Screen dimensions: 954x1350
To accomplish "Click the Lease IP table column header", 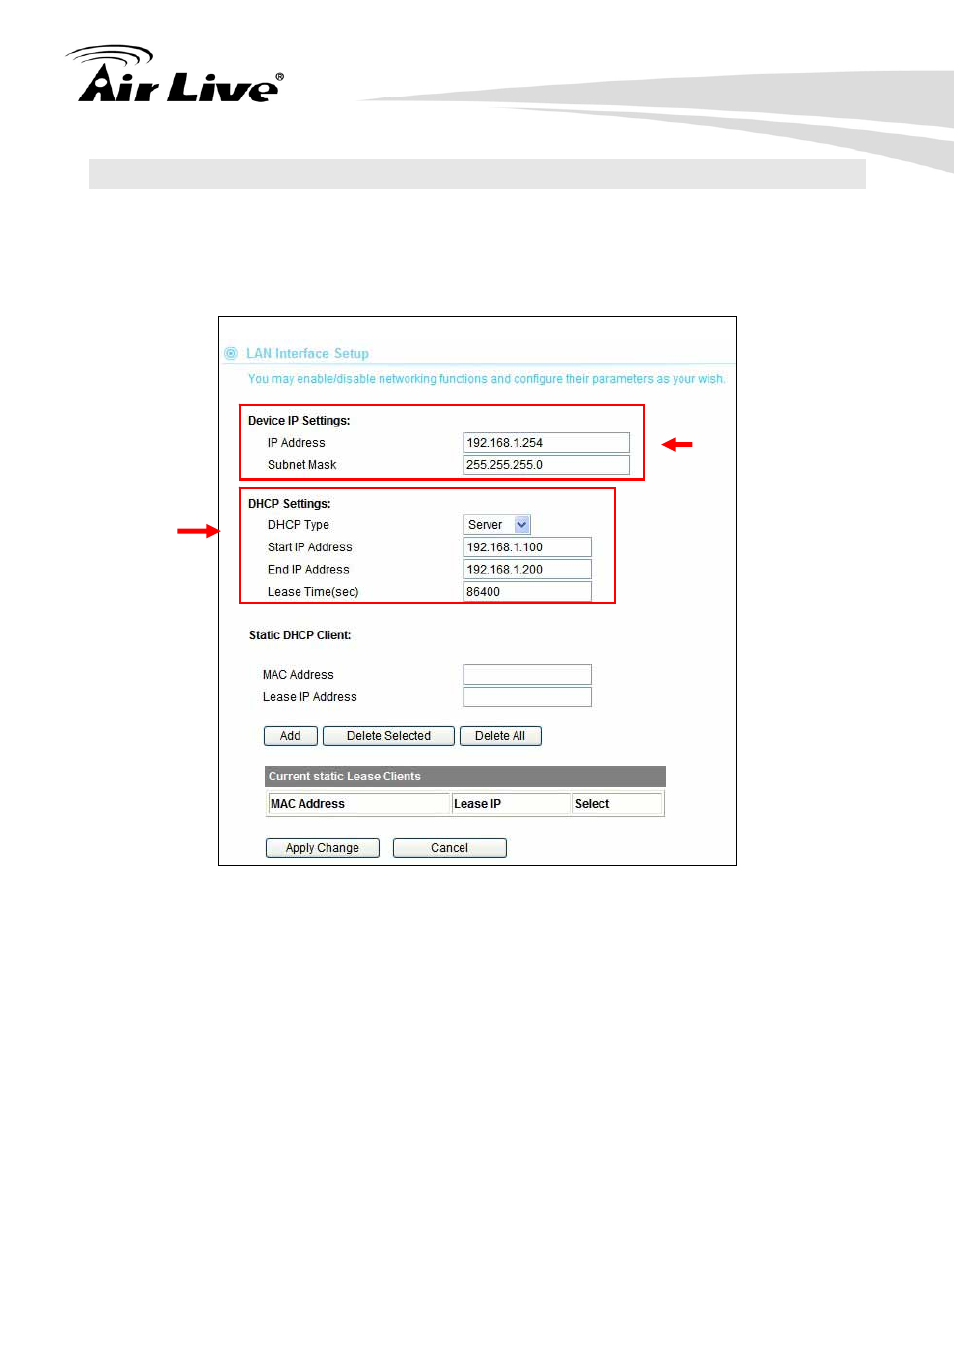I will [x=510, y=804].
